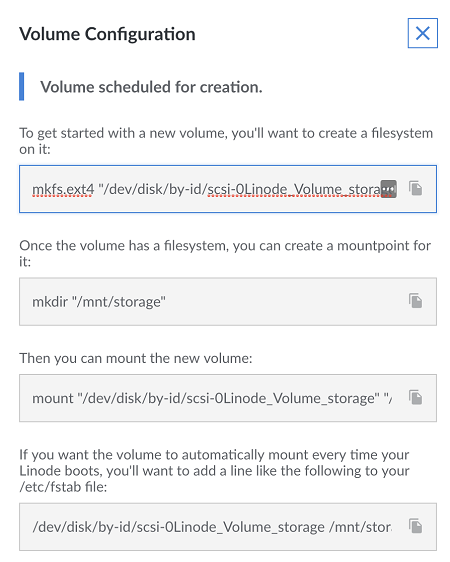Copy the mount volume command
Viewport: 450px width, 562px height.
tap(416, 397)
